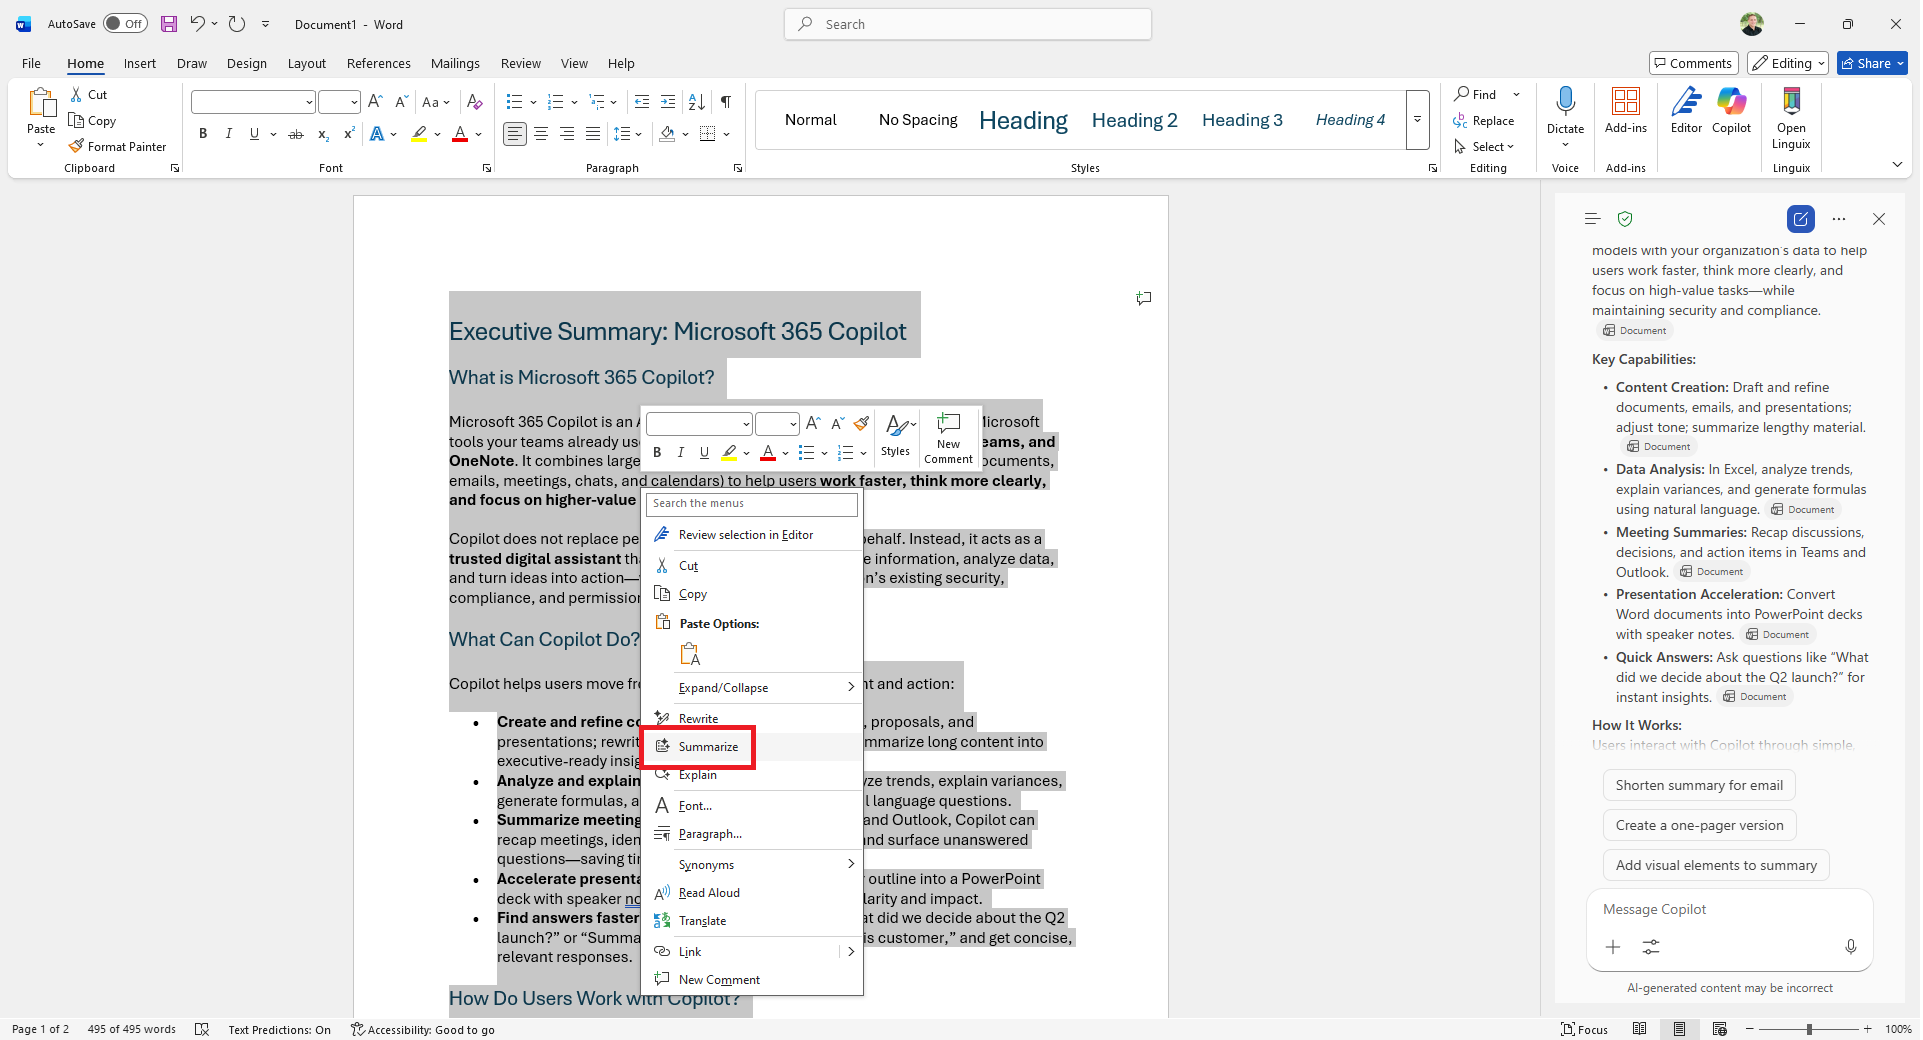This screenshot has height=1040, width=1923.
Task: Apply strikethrough formatting
Action: click(x=295, y=134)
